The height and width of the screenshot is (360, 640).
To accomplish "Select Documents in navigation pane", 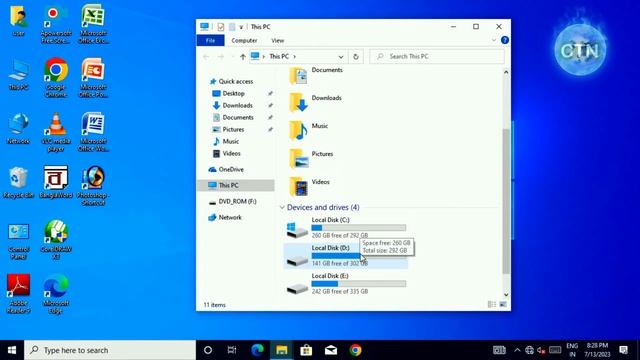I will tap(233, 118).
